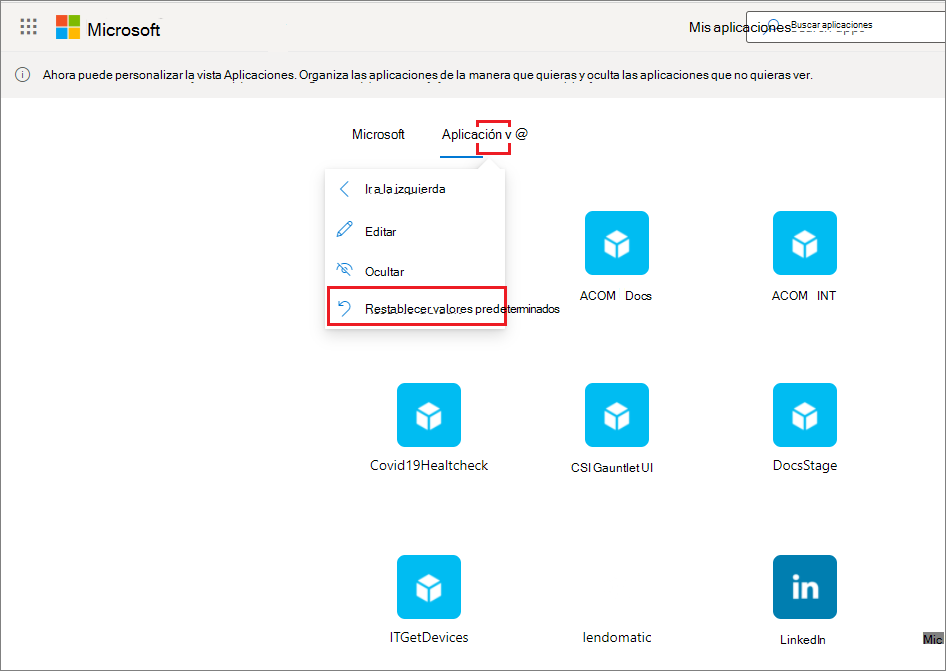Click the search magnifier icon
Screen dimensions: 946x671
(x=774, y=25)
